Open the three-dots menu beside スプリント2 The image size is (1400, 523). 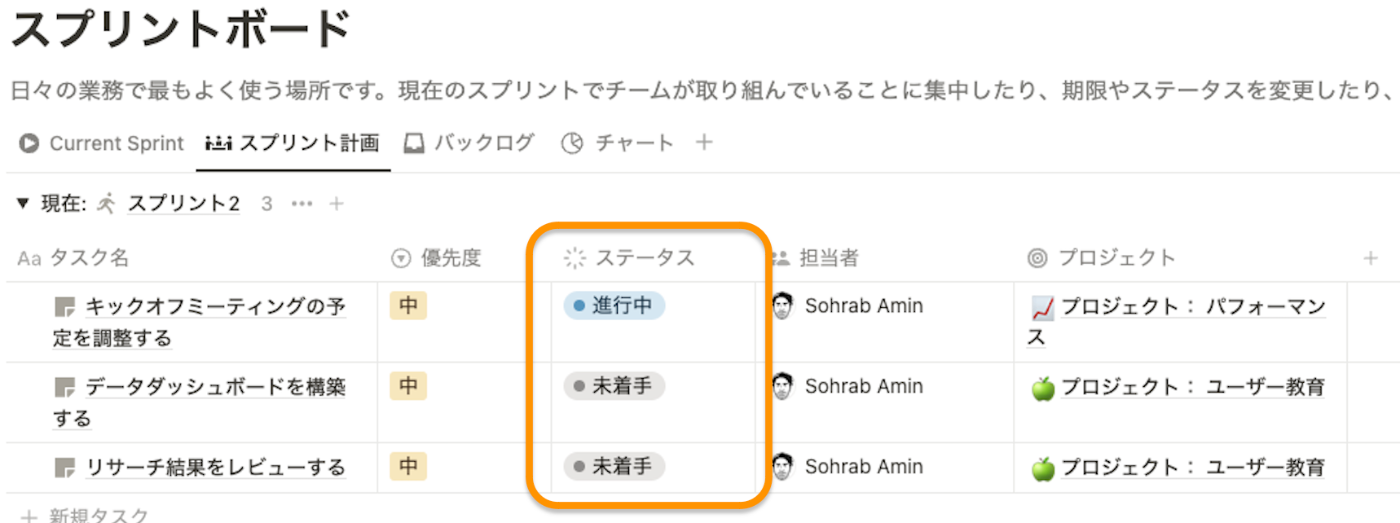pos(301,204)
